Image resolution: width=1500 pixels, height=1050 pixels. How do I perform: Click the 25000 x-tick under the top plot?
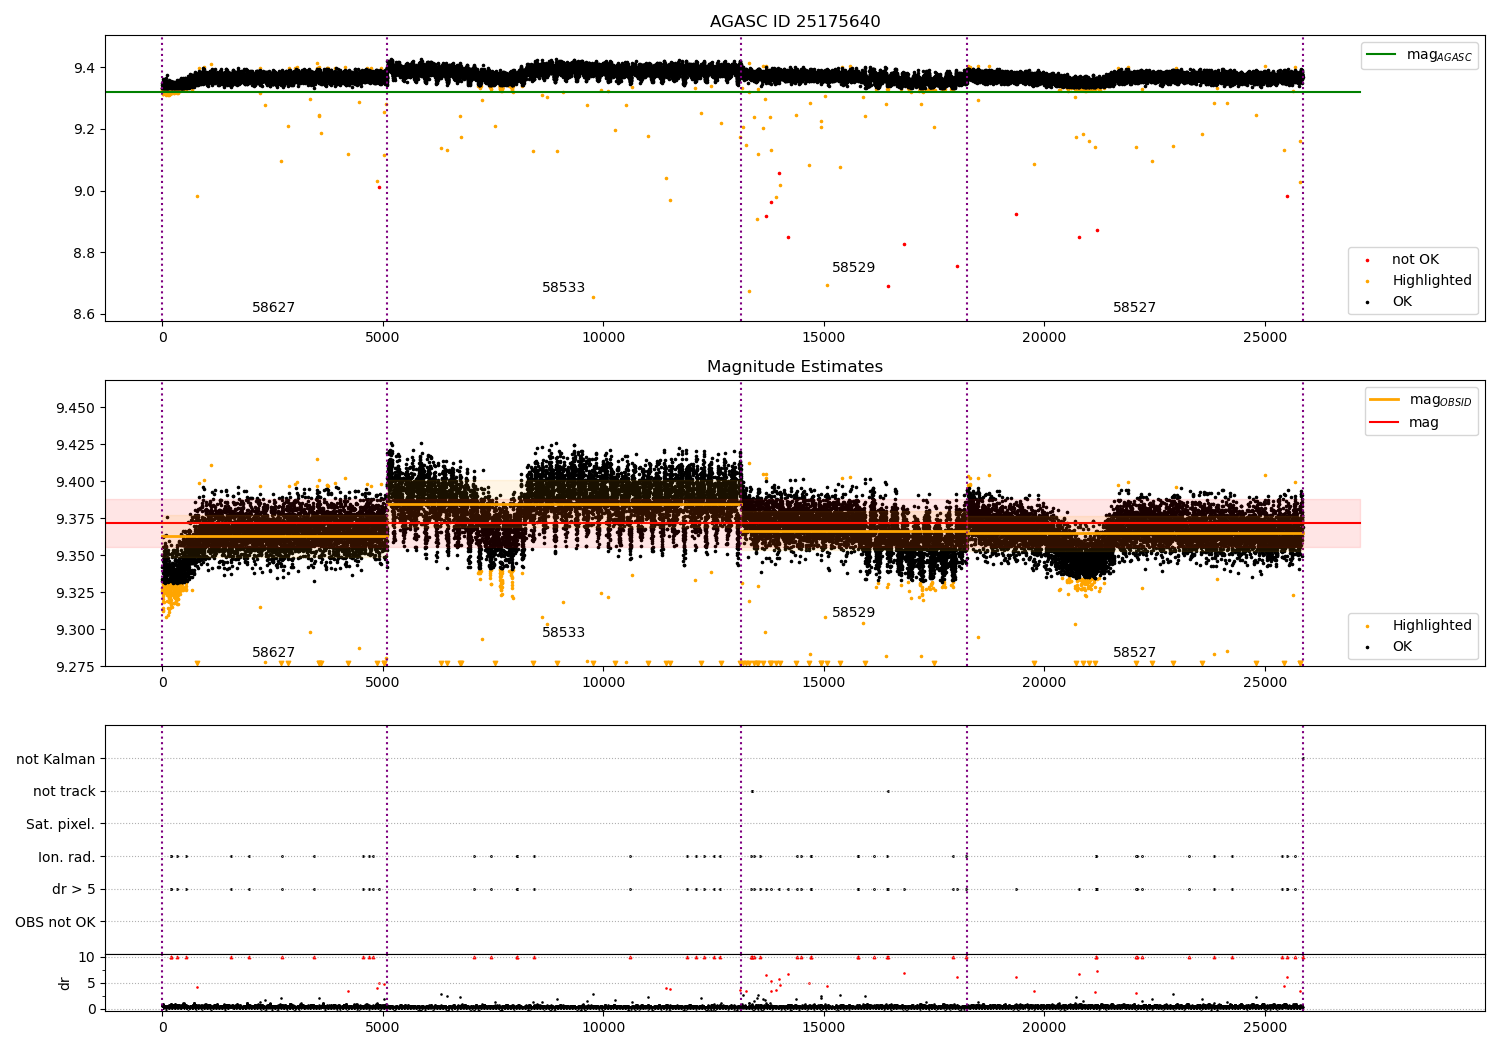coord(1265,338)
